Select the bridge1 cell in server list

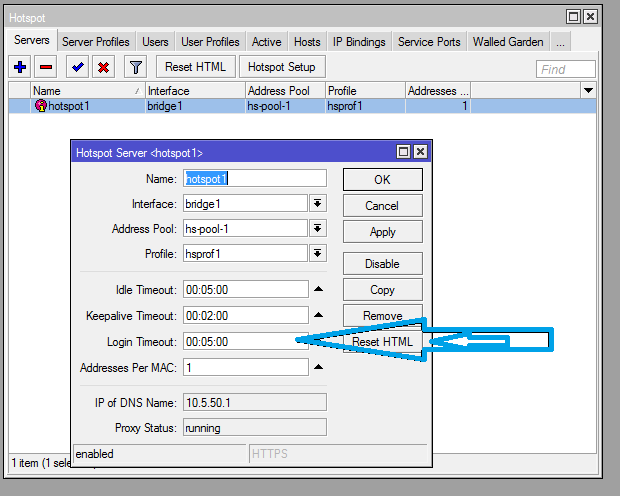[x=195, y=106]
